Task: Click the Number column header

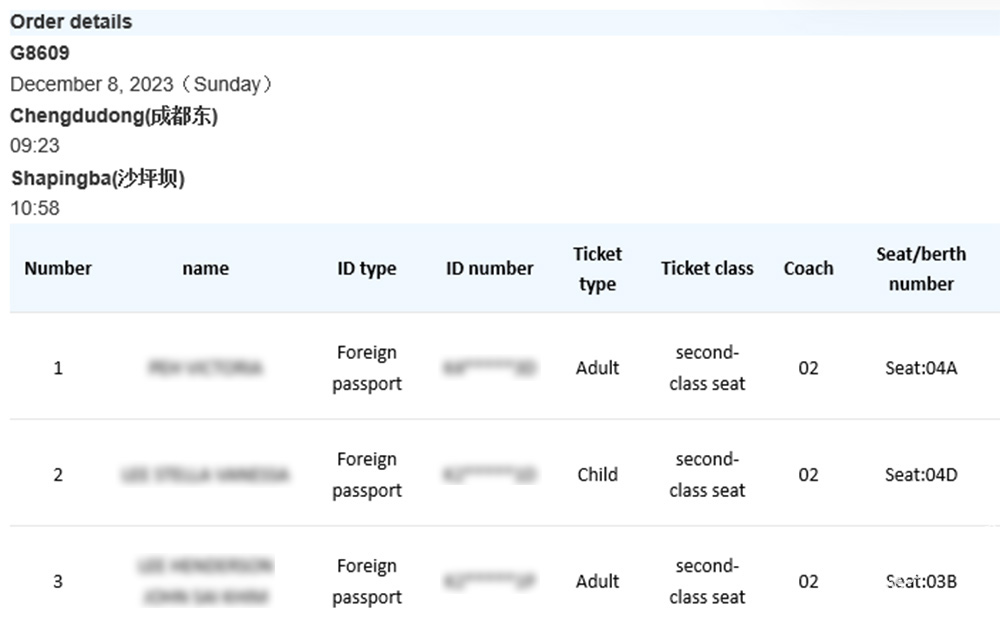Action: tap(58, 268)
